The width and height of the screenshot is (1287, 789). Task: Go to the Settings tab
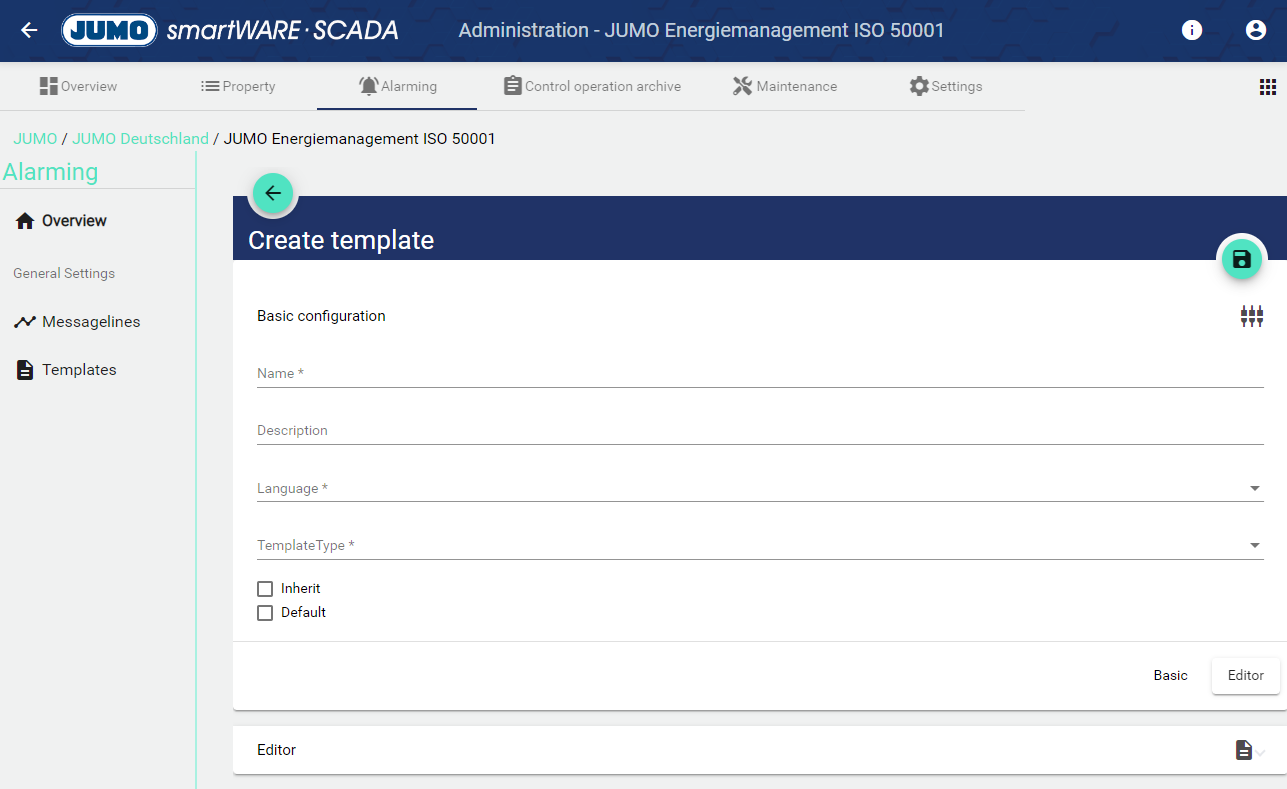click(945, 86)
